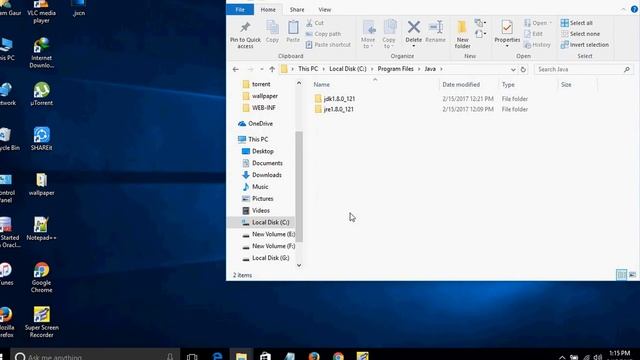The image size is (640, 360).
Task: Click the Delete X icon
Action: (x=413, y=27)
